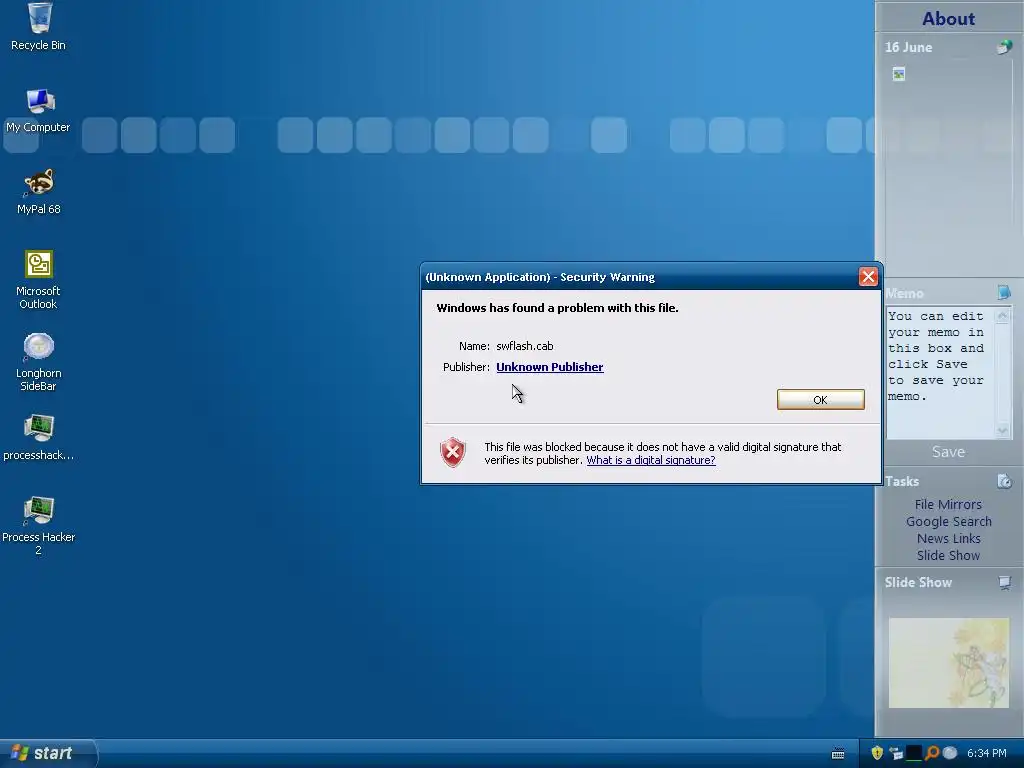Click the swflash.cab file name text

tap(524, 346)
